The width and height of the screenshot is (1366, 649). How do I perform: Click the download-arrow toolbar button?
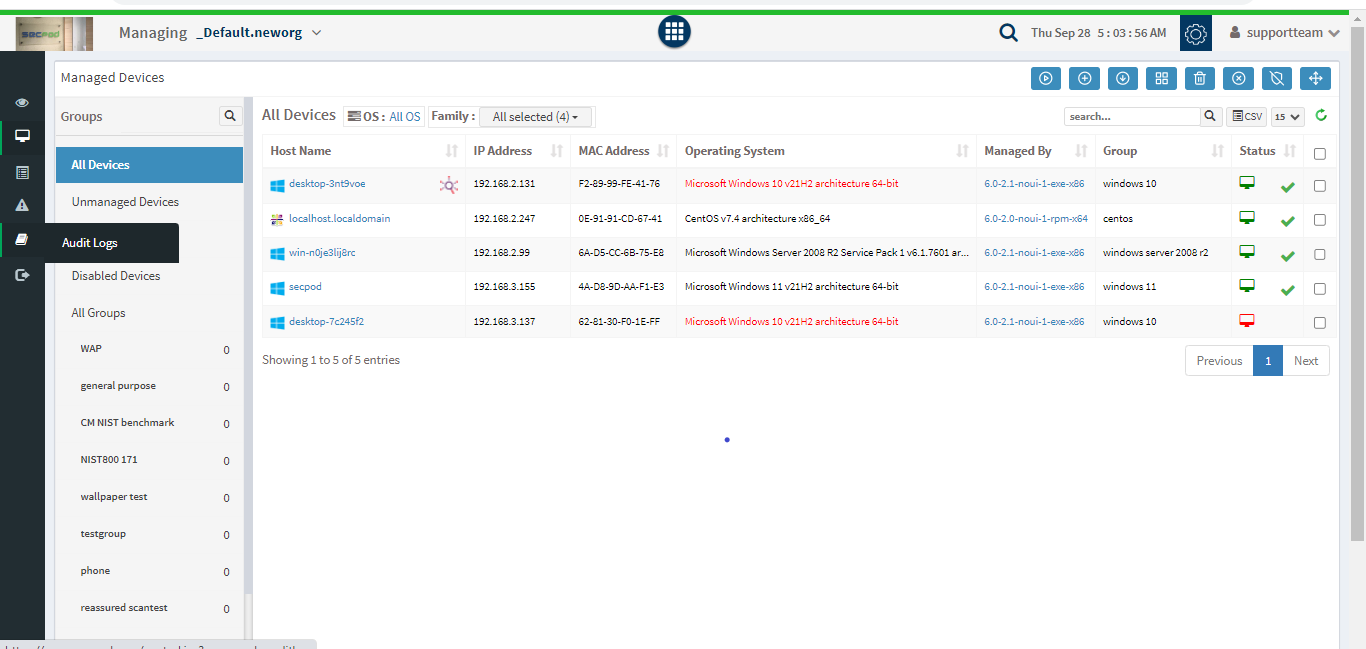1123,78
